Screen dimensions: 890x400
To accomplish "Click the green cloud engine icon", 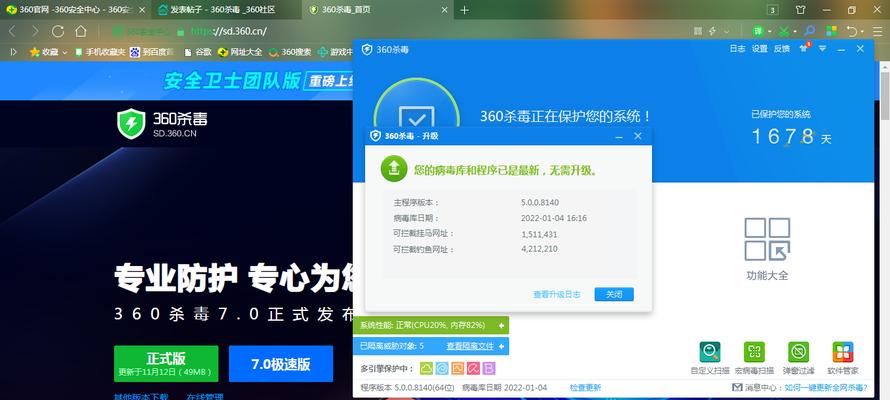I will click(426, 369).
